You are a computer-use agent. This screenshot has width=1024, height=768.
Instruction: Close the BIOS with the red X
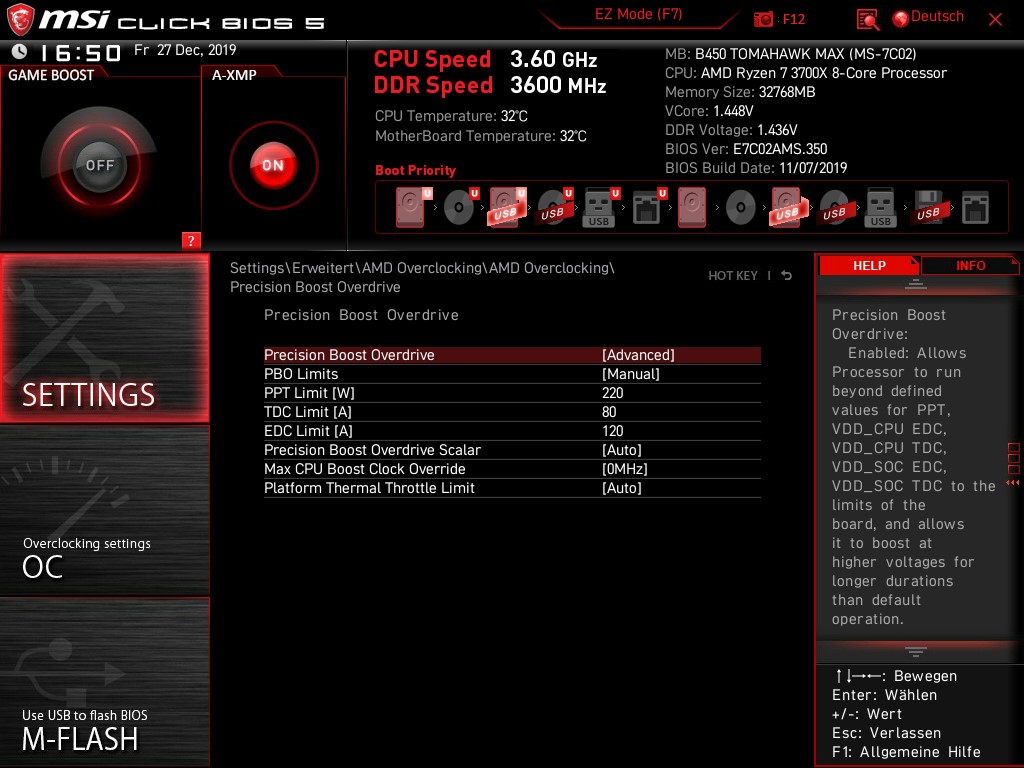tap(995, 19)
